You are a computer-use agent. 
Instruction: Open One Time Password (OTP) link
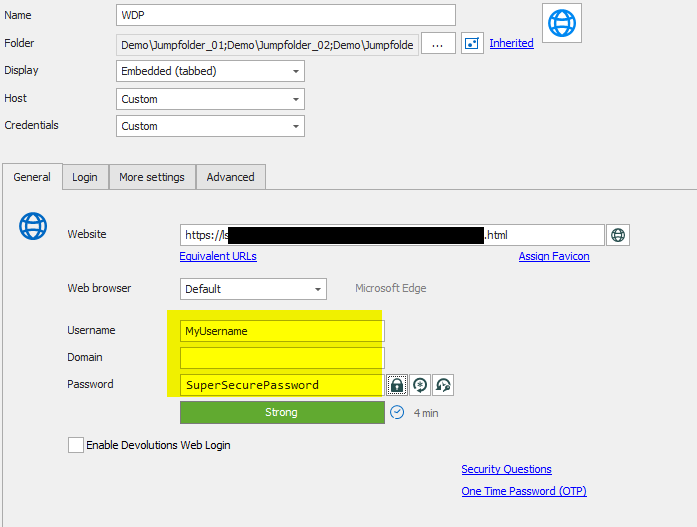click(x=524, y=491)
